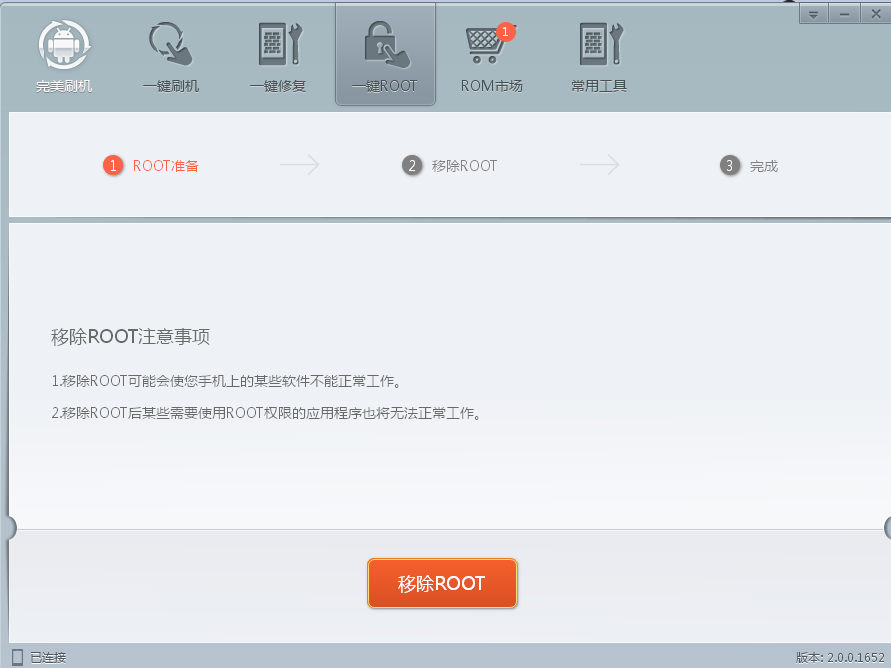Click the version number 2.0.0.1652
This screenshot has width=891, height=668.
[x=856, y=658]
